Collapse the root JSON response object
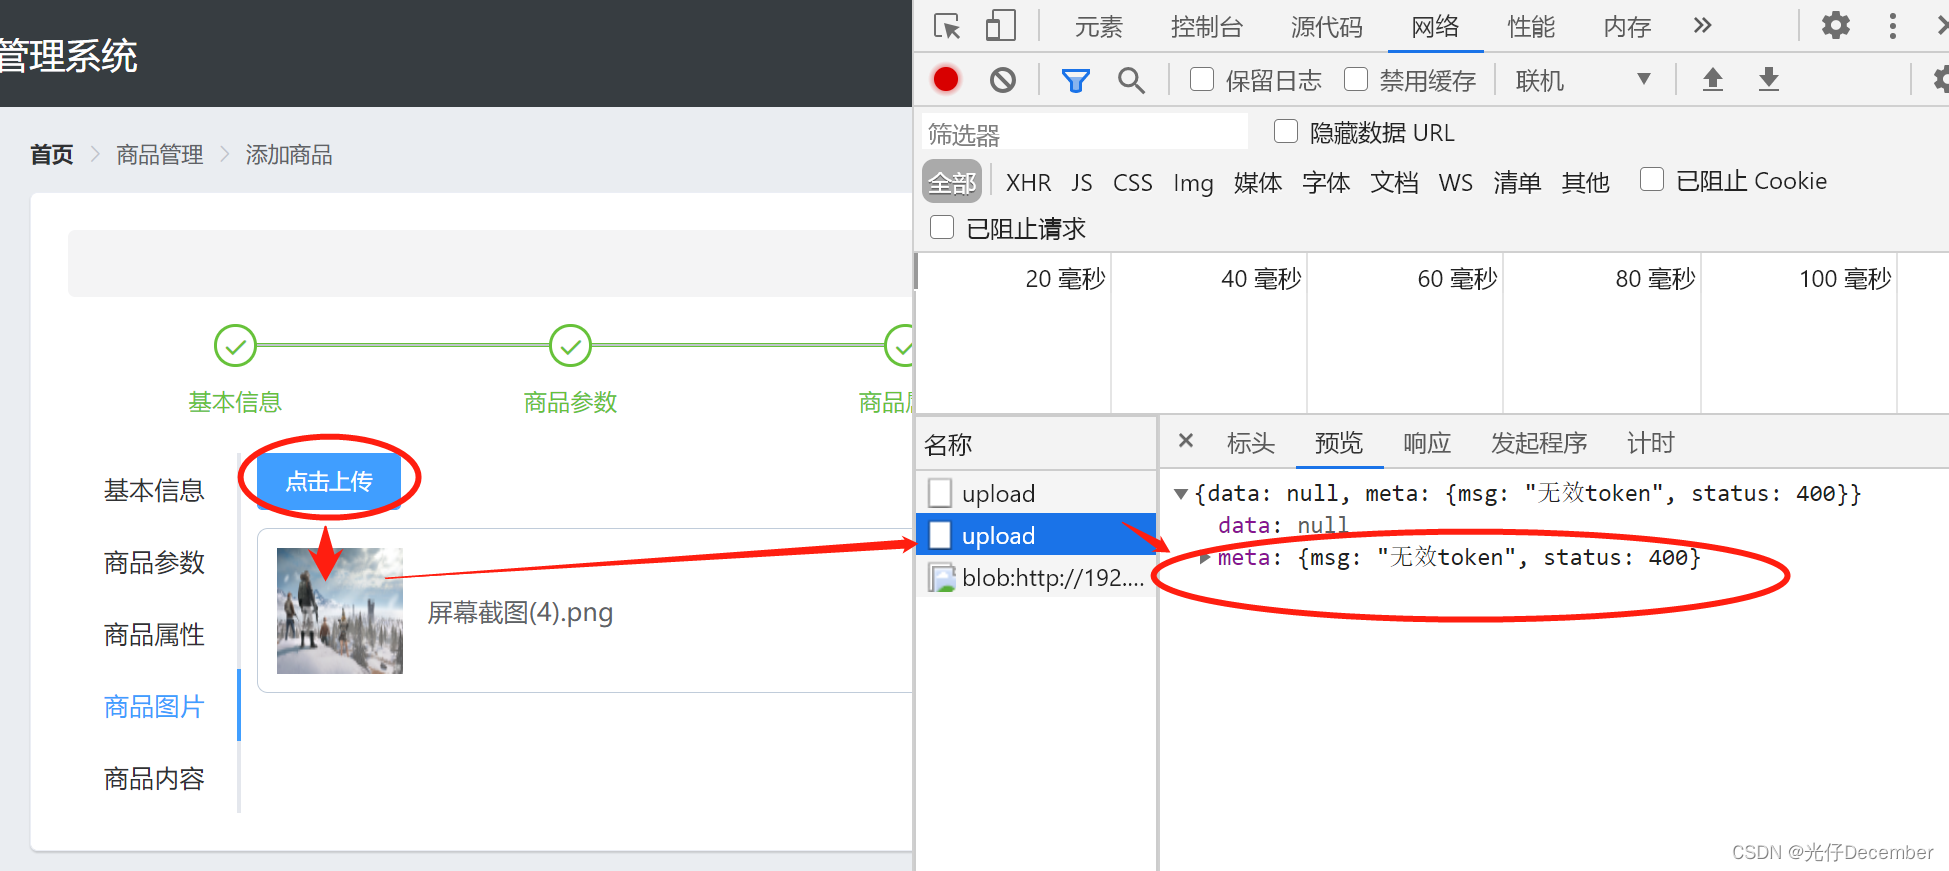Image resolution: width=1949 pixels, height=871 pixels. 1181,494
